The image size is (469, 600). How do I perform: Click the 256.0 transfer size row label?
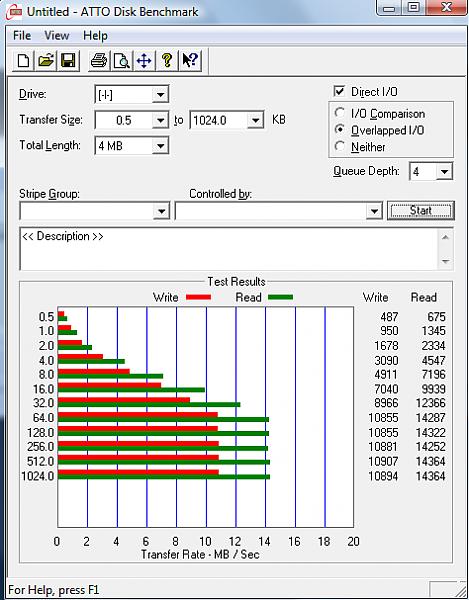(x=41, y=447)
